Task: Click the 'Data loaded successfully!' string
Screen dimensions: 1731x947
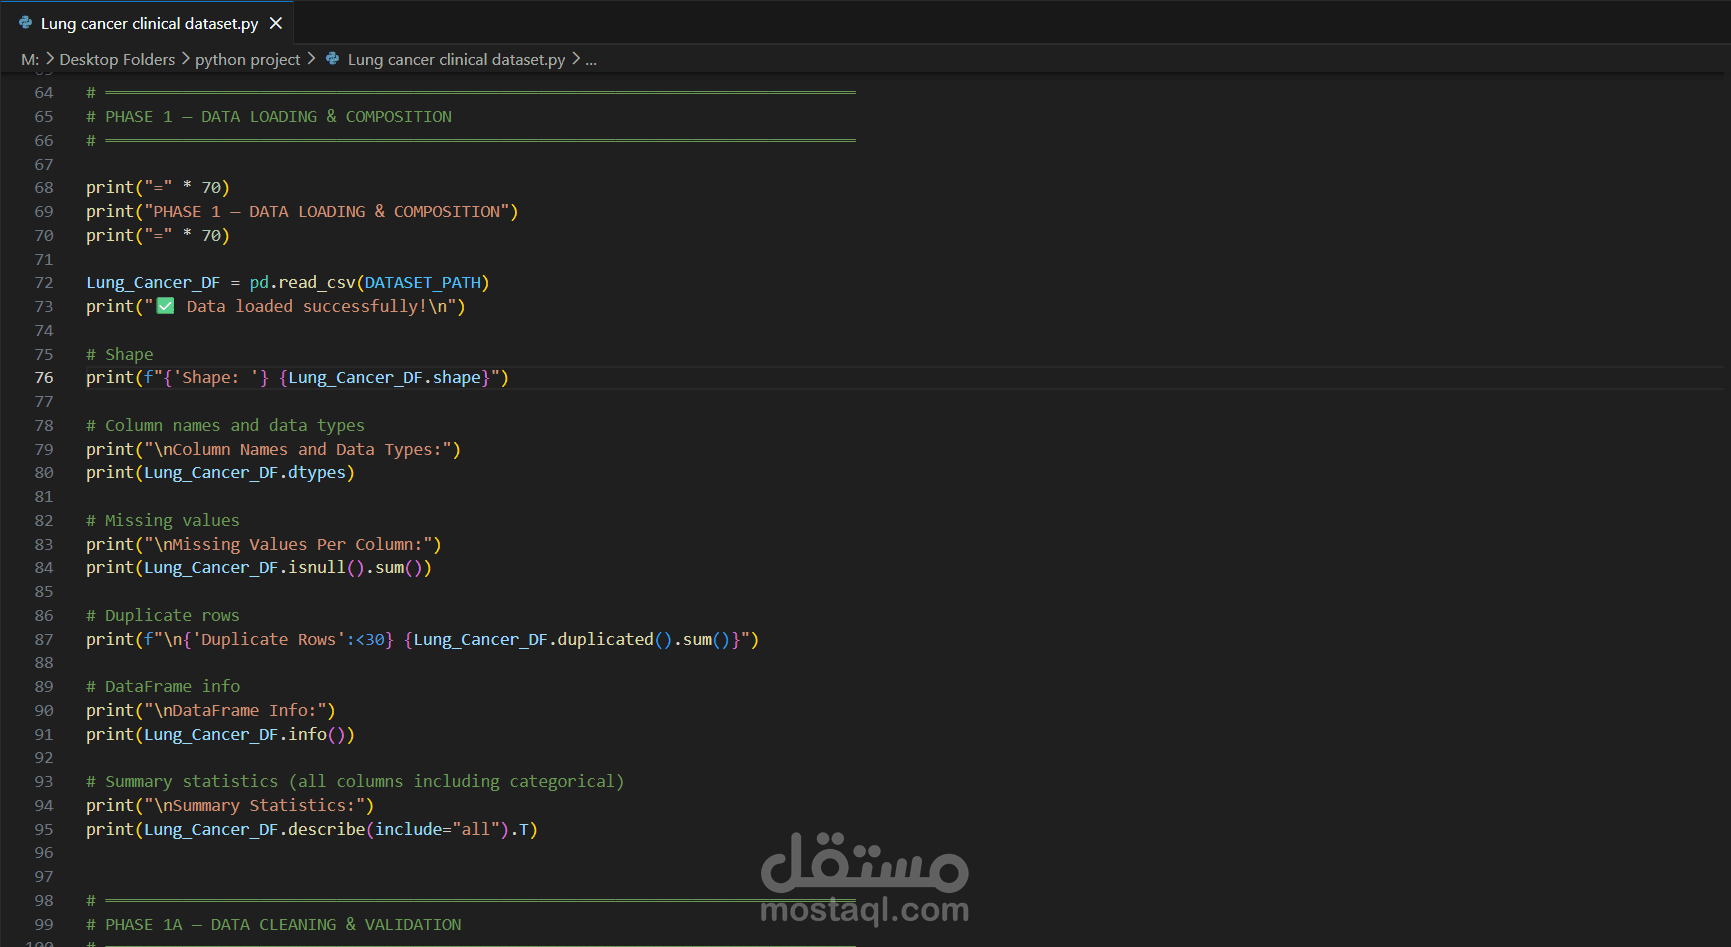Action: (x=300, y=307)
